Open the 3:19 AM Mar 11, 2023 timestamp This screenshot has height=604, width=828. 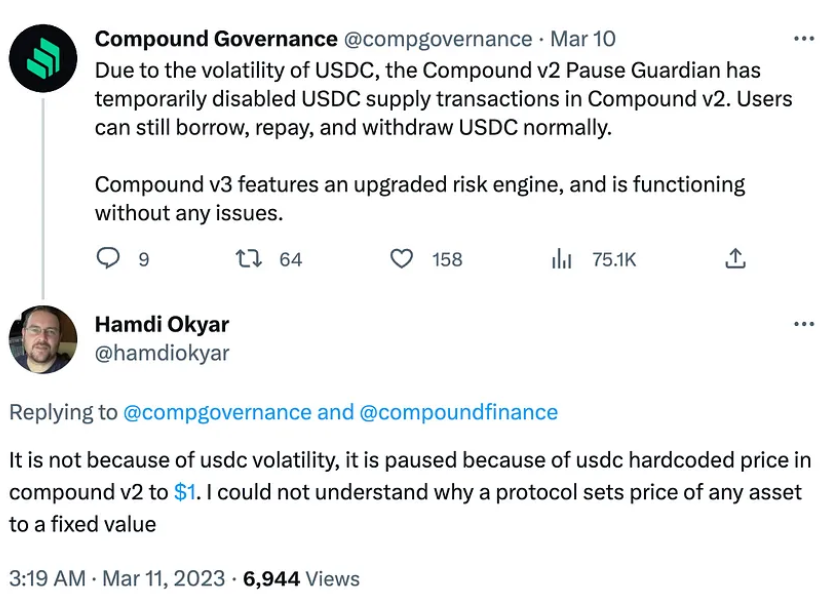point(117,579)
